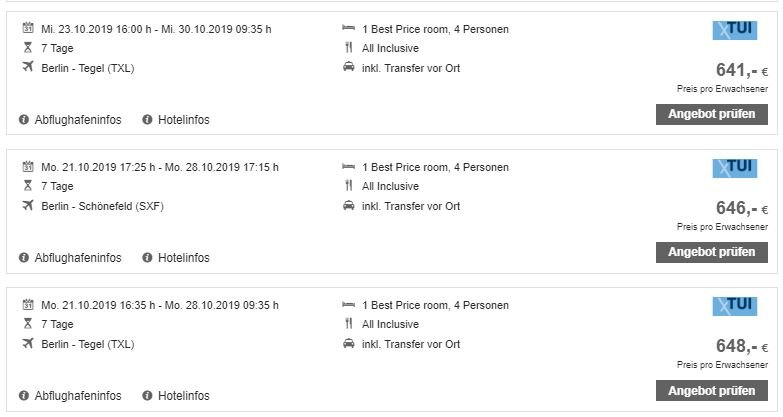
Task: Click the car transfer icon in the 648 € offer
Action: pyautogui.click(x=349, y=343)
